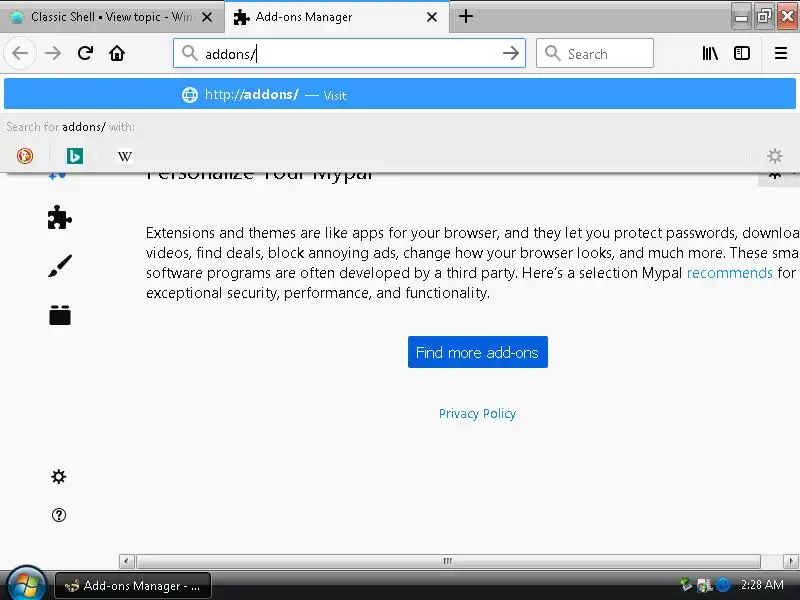
Task: Reload the current page
Action: 85,53
